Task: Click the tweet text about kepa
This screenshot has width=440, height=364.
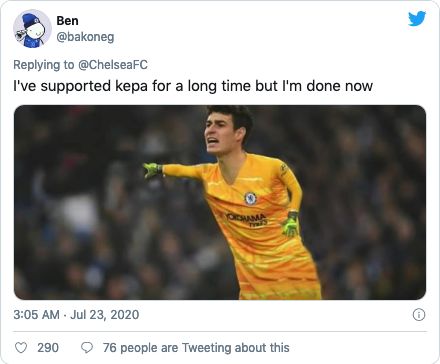Action: pyautogui.click(x=193, y=86)
